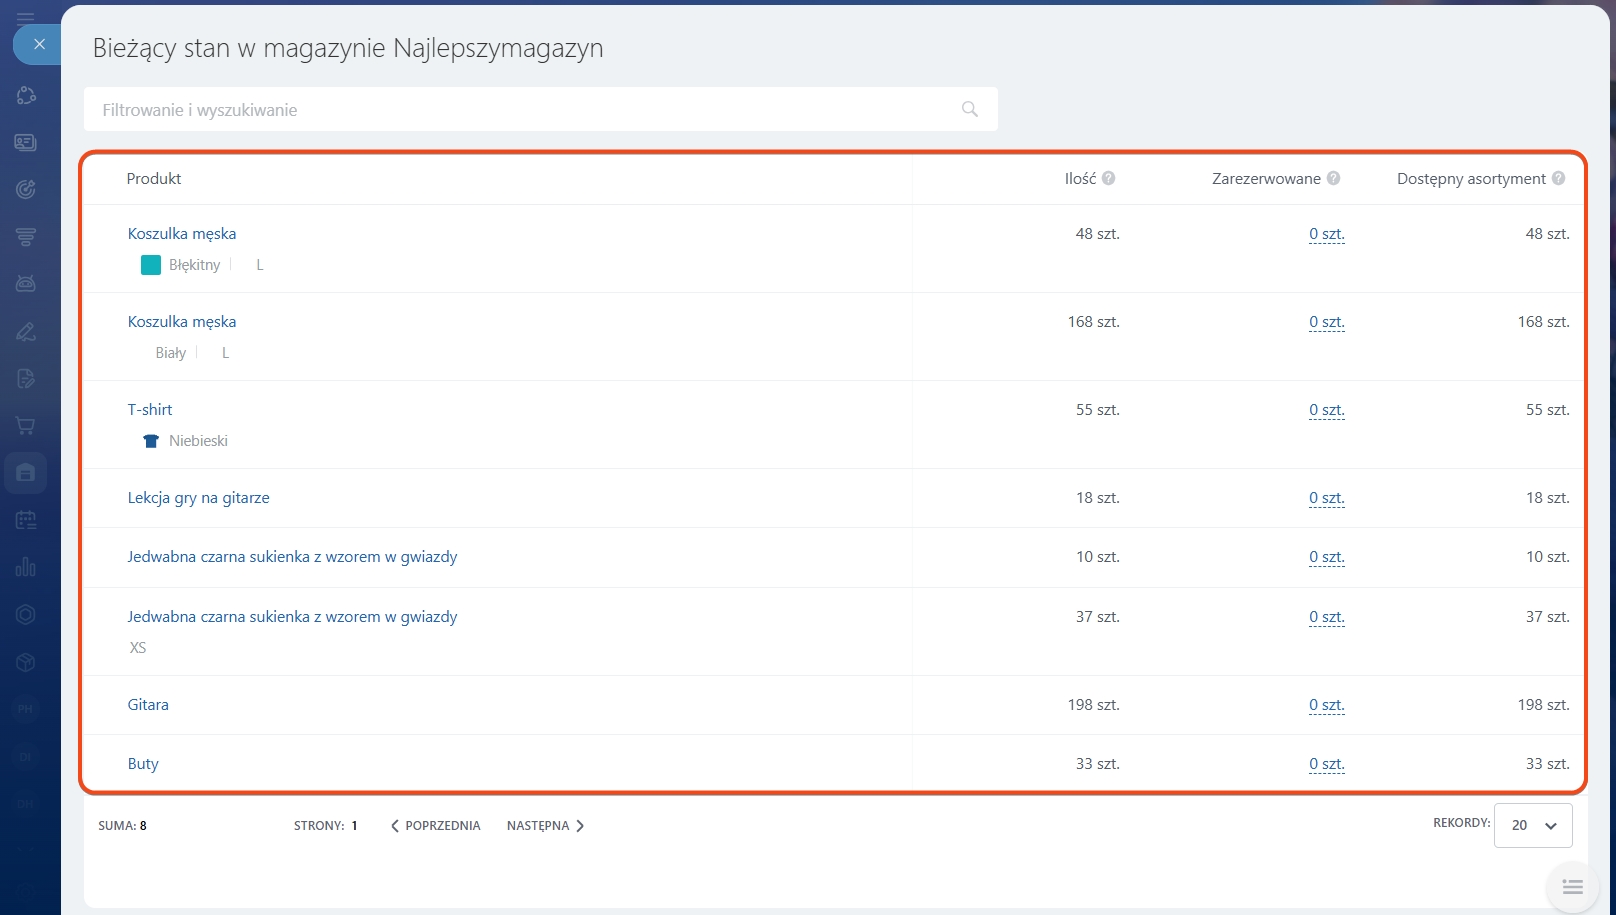Click the funnel icon in sidebar
Viewport: 1616px width, 915px height.
[x=26, y=237]
